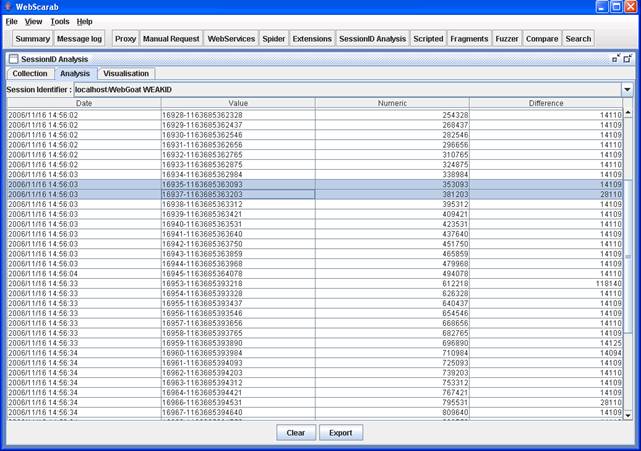641x451 pixels.
Task: Open the File menu
Action: click(x=11, y=21)
